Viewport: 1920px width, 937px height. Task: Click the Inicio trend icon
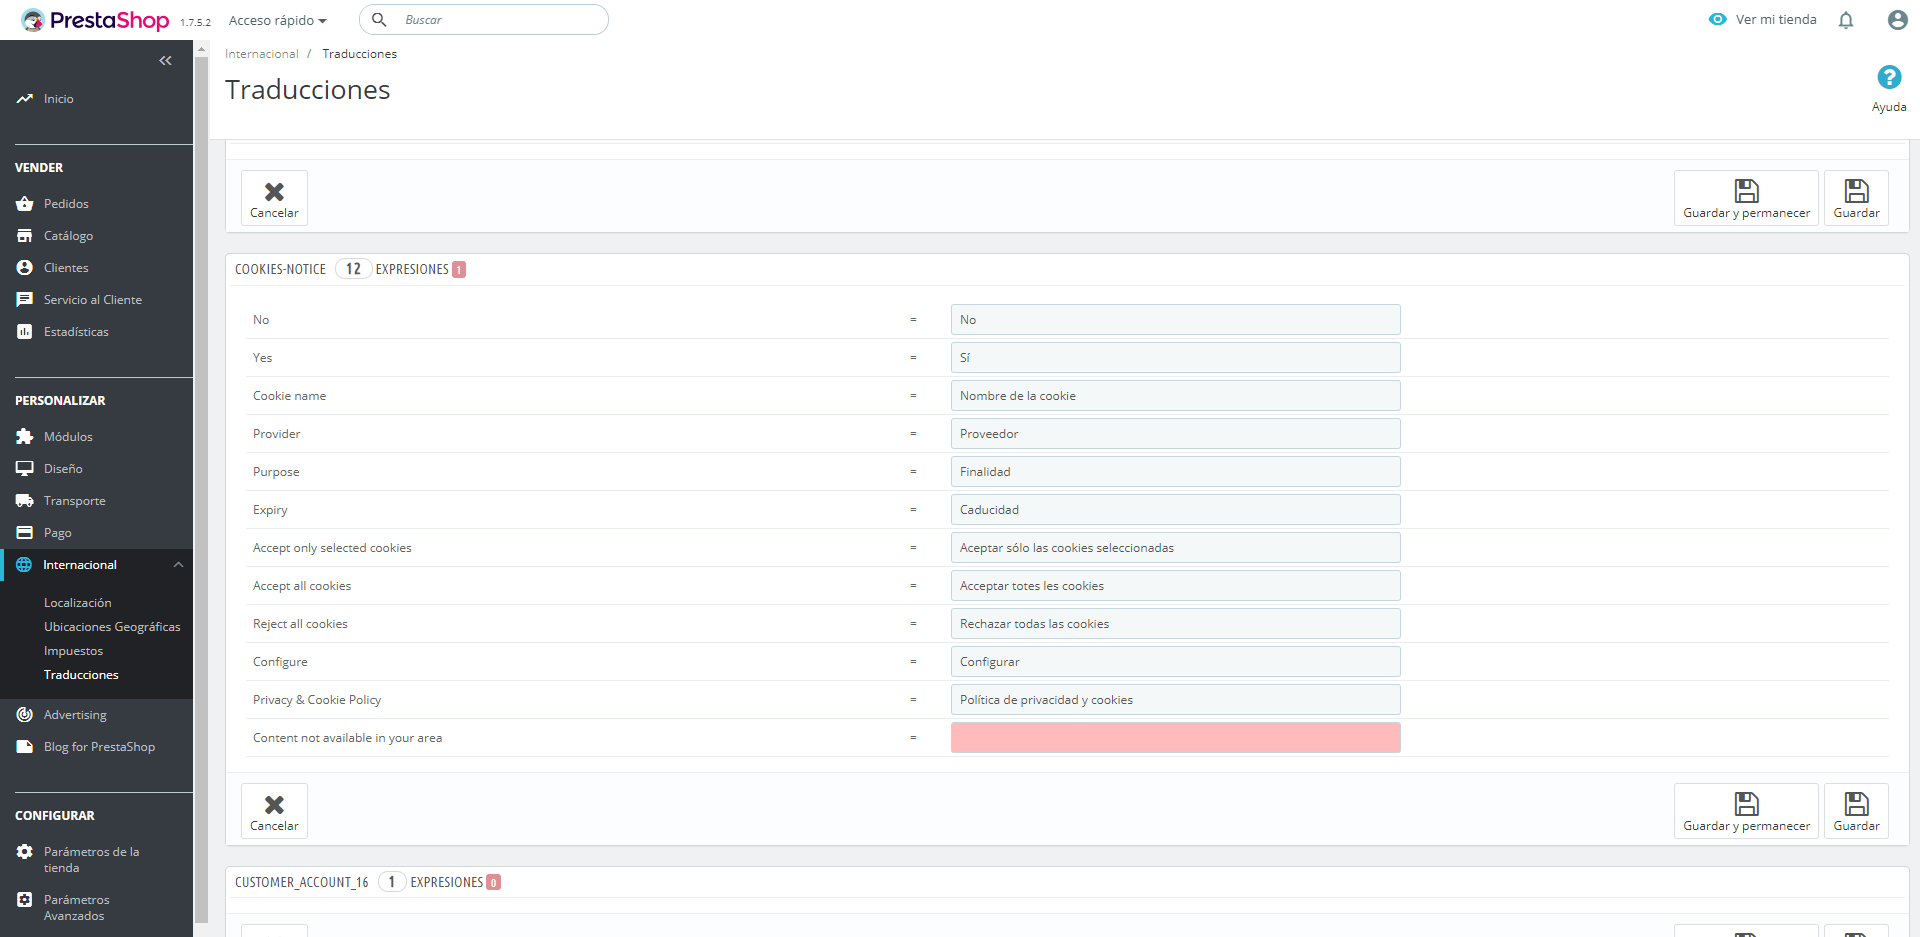[25, 99]
